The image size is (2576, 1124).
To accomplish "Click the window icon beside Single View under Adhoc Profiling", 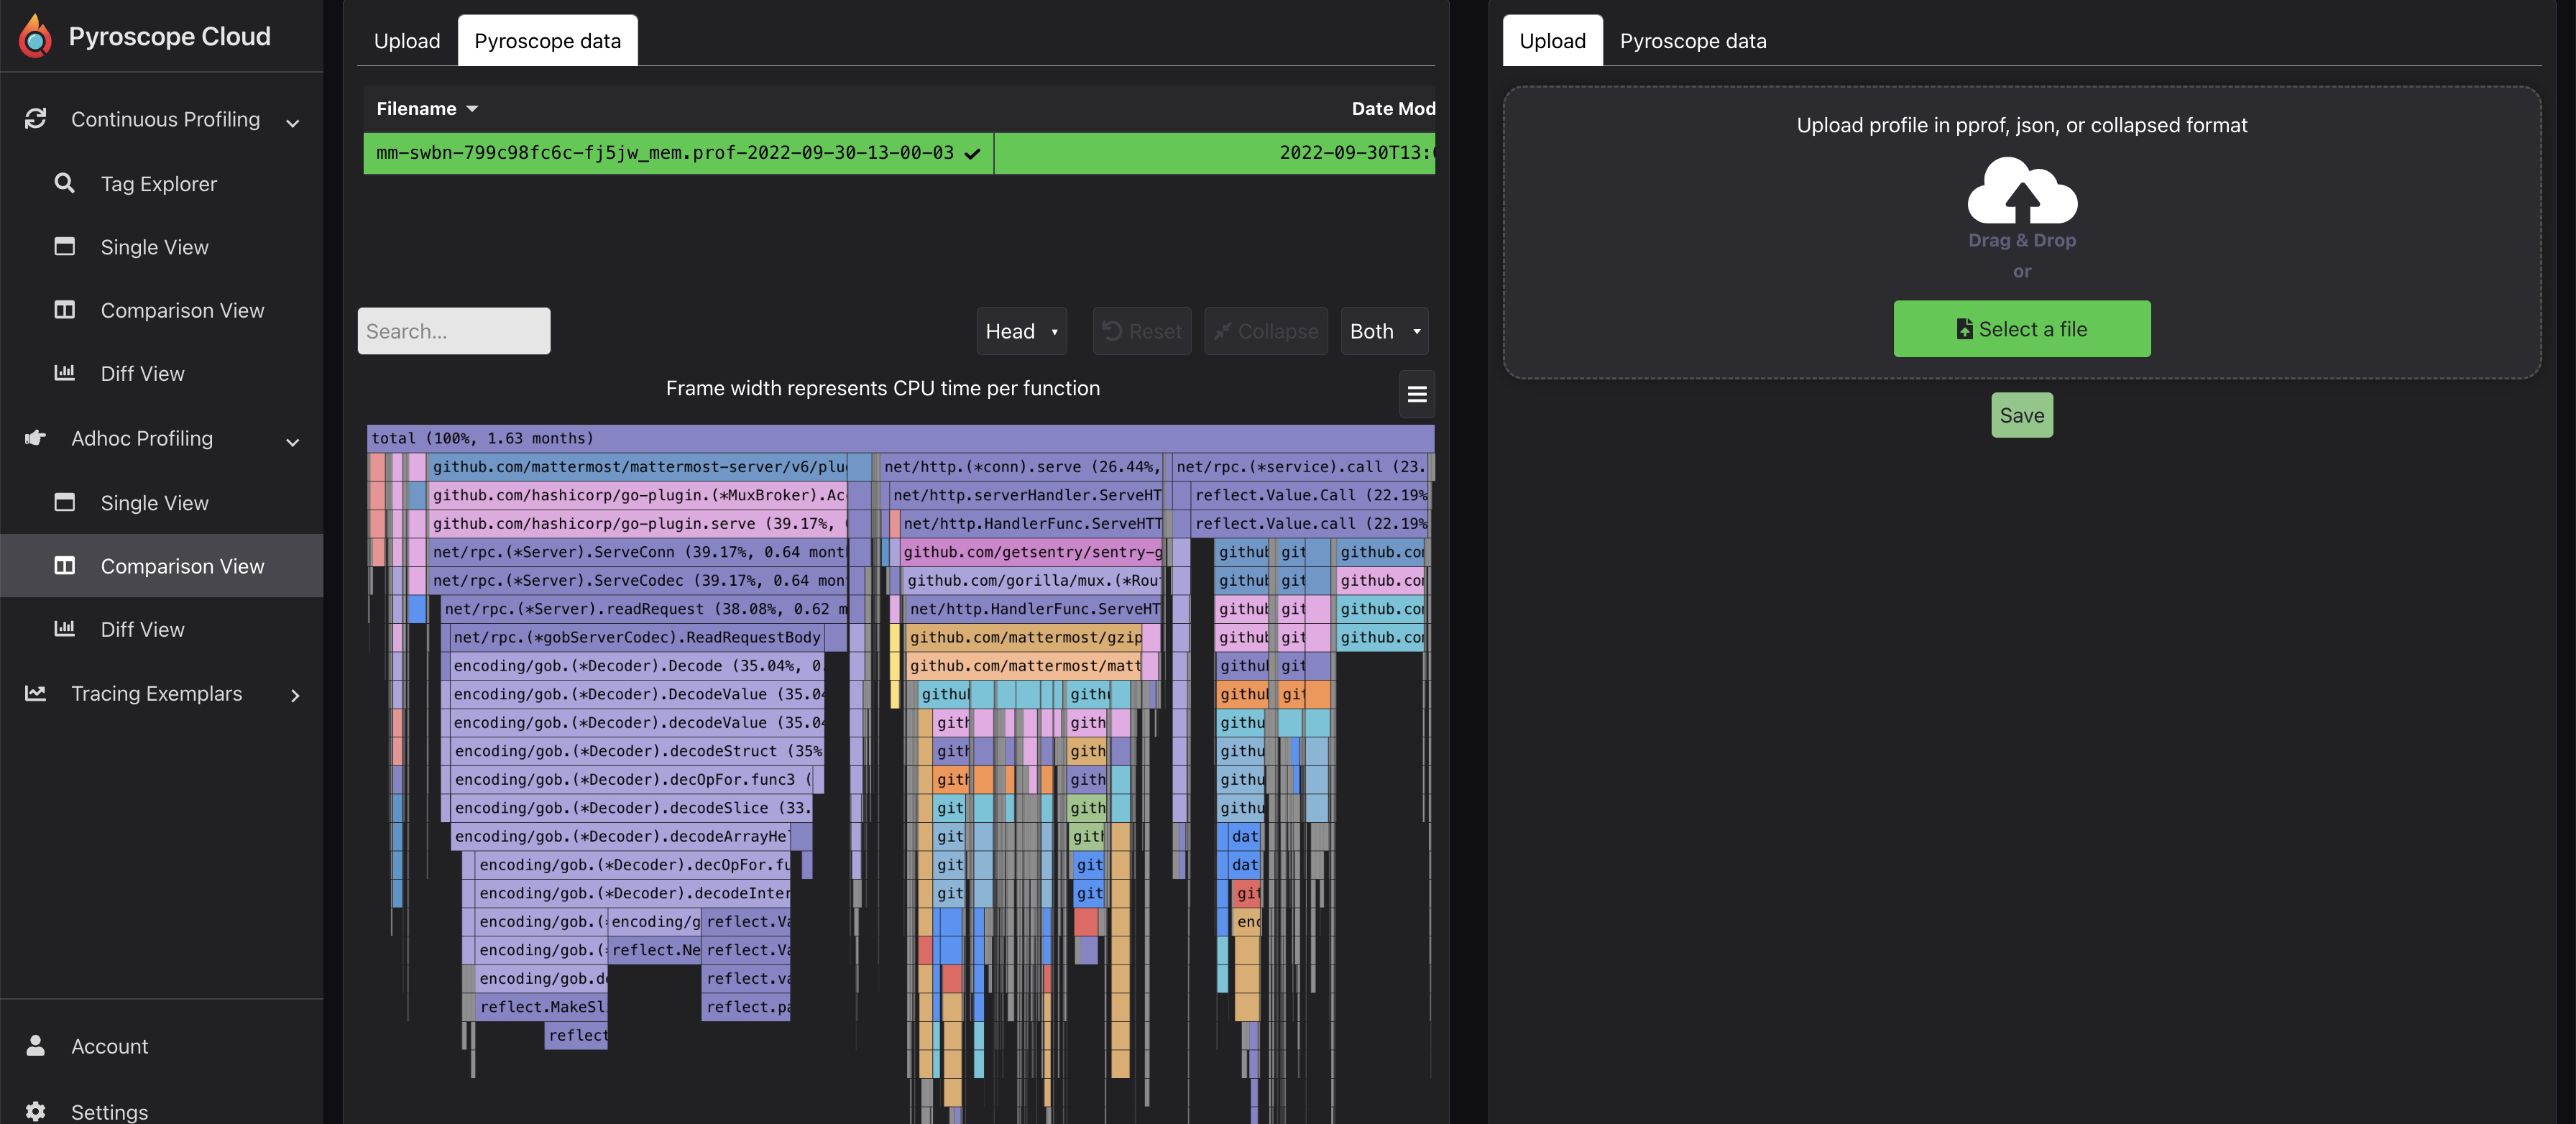I will pos(64,502).
